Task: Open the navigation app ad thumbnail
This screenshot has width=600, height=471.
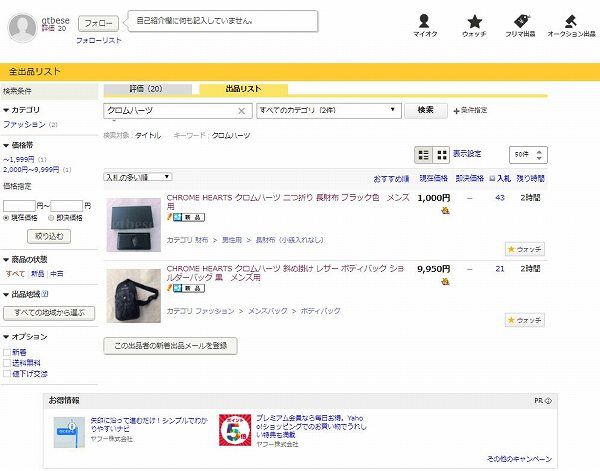Action: pos(69,432)
